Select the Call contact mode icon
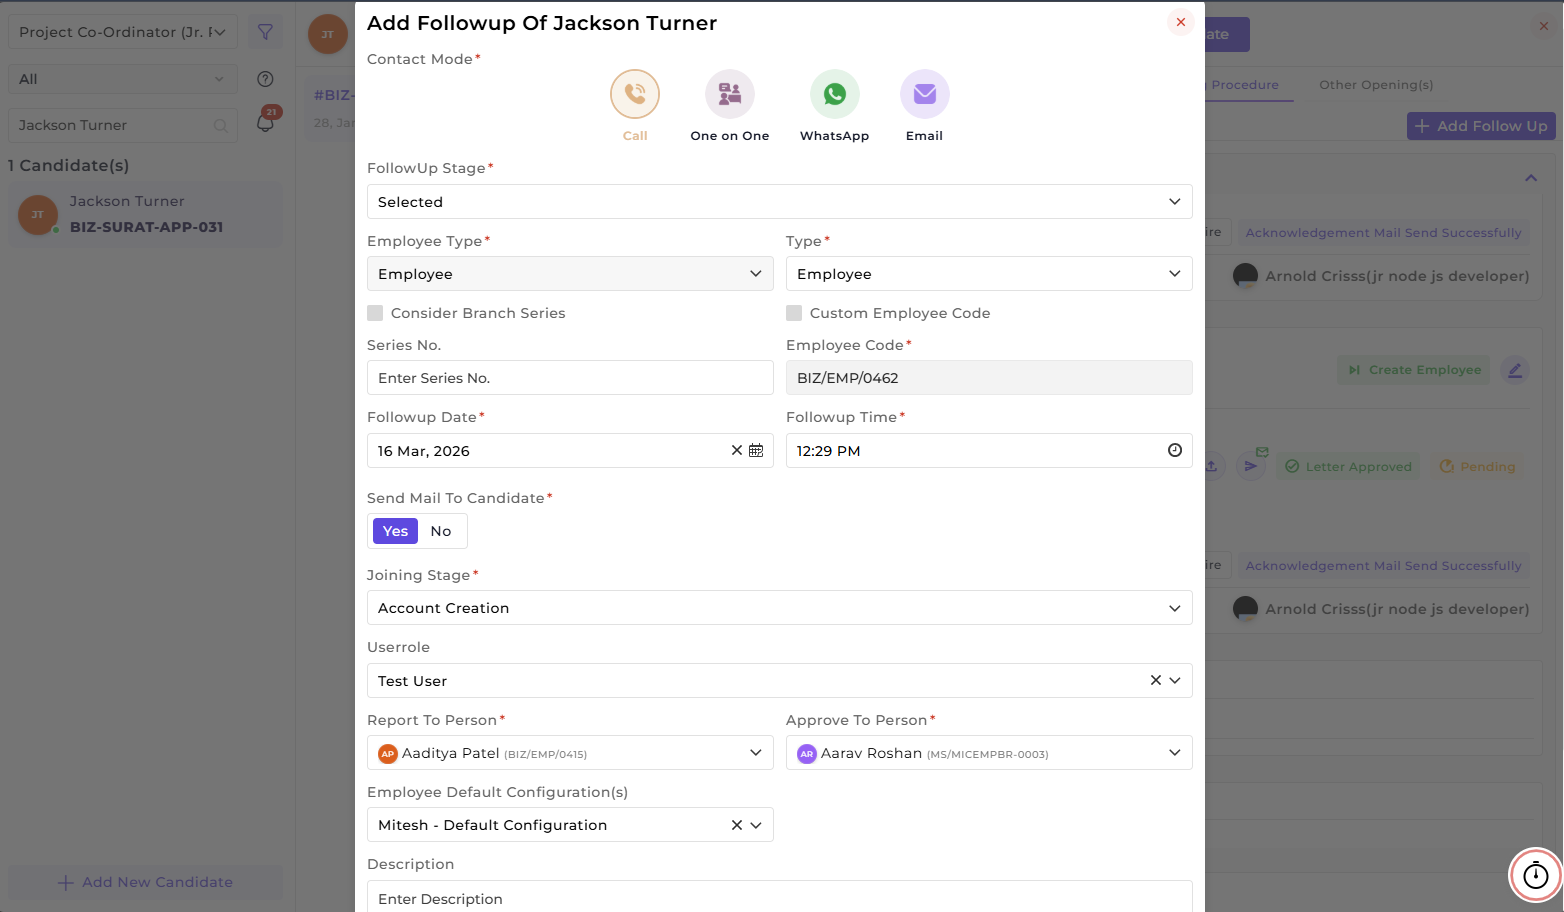The image size is (1564, 912). pyautogui.click(x=635, y=94)
